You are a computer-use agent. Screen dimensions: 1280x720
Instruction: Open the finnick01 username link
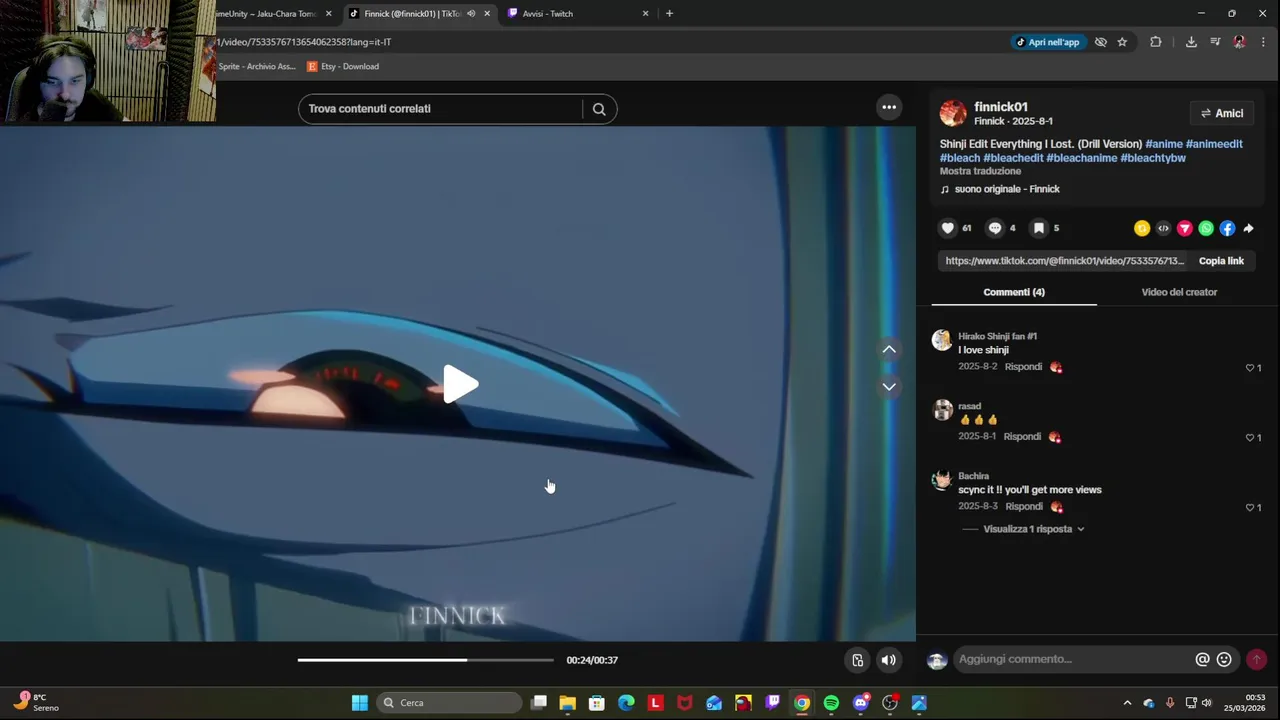click(x=1001, y=107)
